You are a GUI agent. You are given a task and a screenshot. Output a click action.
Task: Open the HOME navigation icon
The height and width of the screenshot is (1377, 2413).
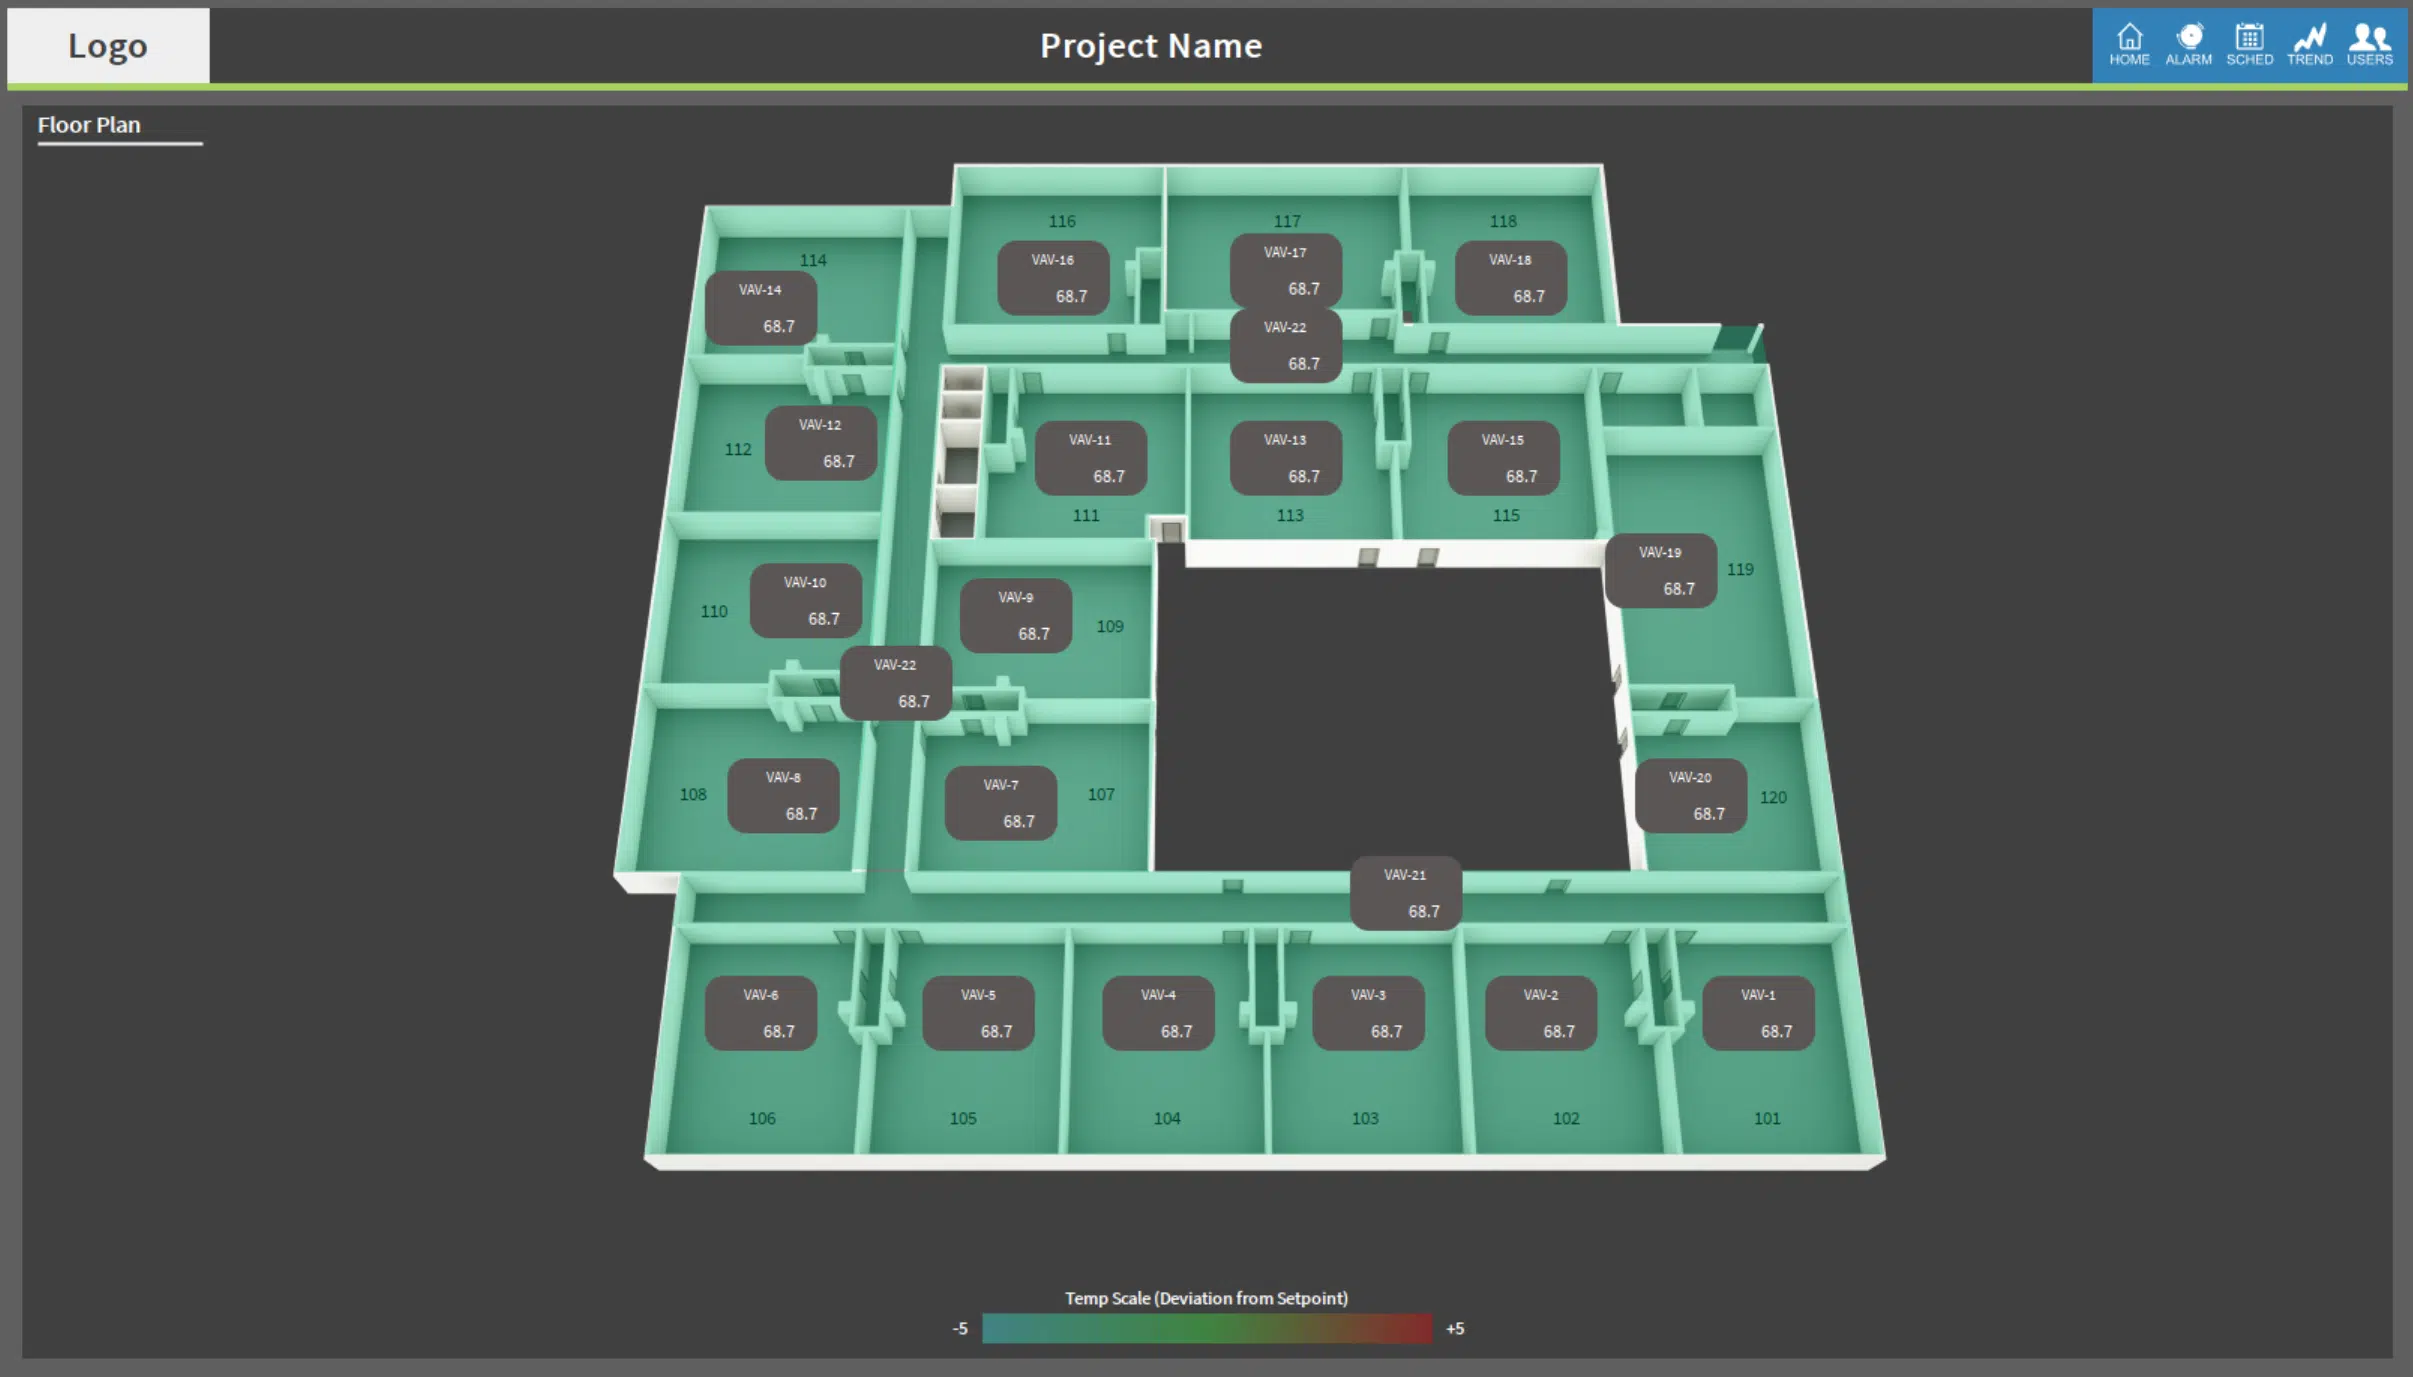(2129, 45)
